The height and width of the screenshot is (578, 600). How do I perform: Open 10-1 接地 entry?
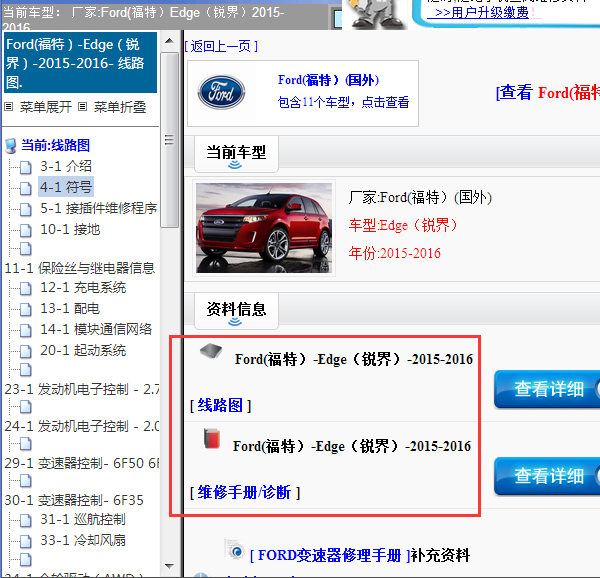click(x=70, y=230)
